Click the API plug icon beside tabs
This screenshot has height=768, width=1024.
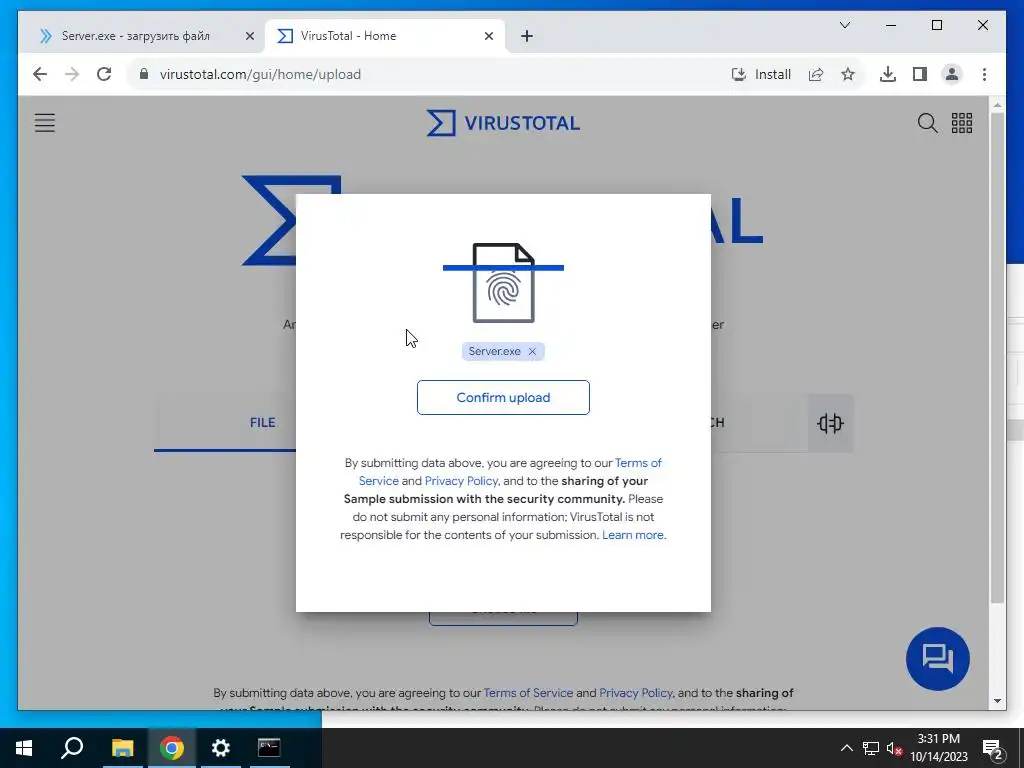tap(830, 423)
